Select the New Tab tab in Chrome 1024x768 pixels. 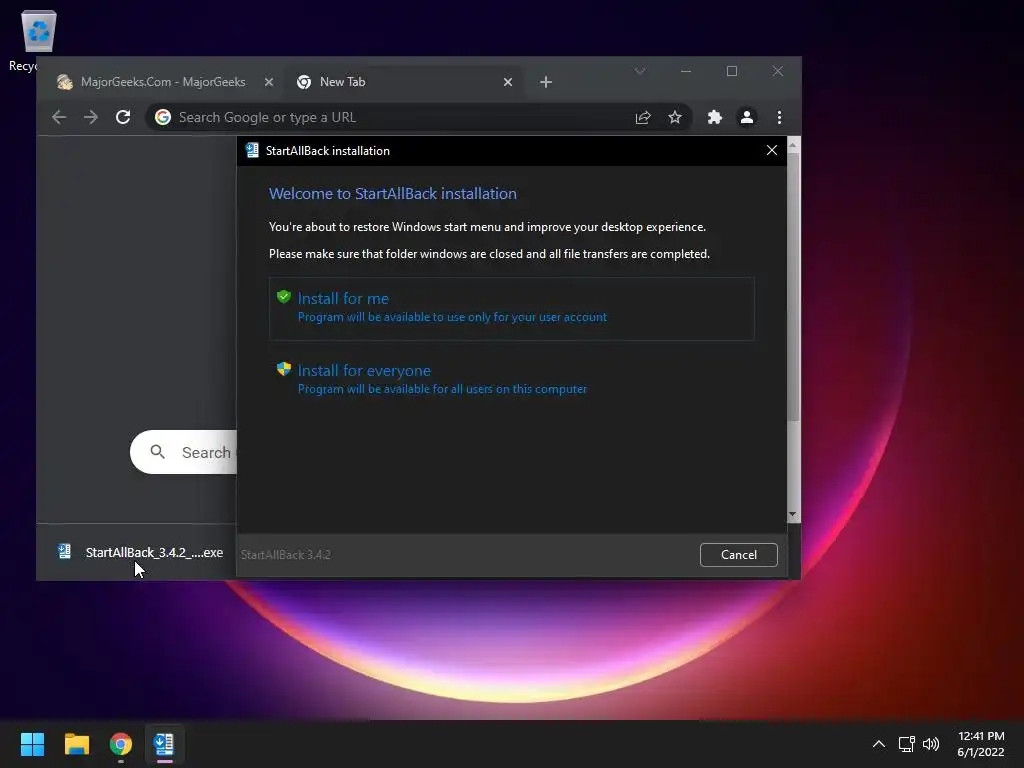[x=405, y=82]
